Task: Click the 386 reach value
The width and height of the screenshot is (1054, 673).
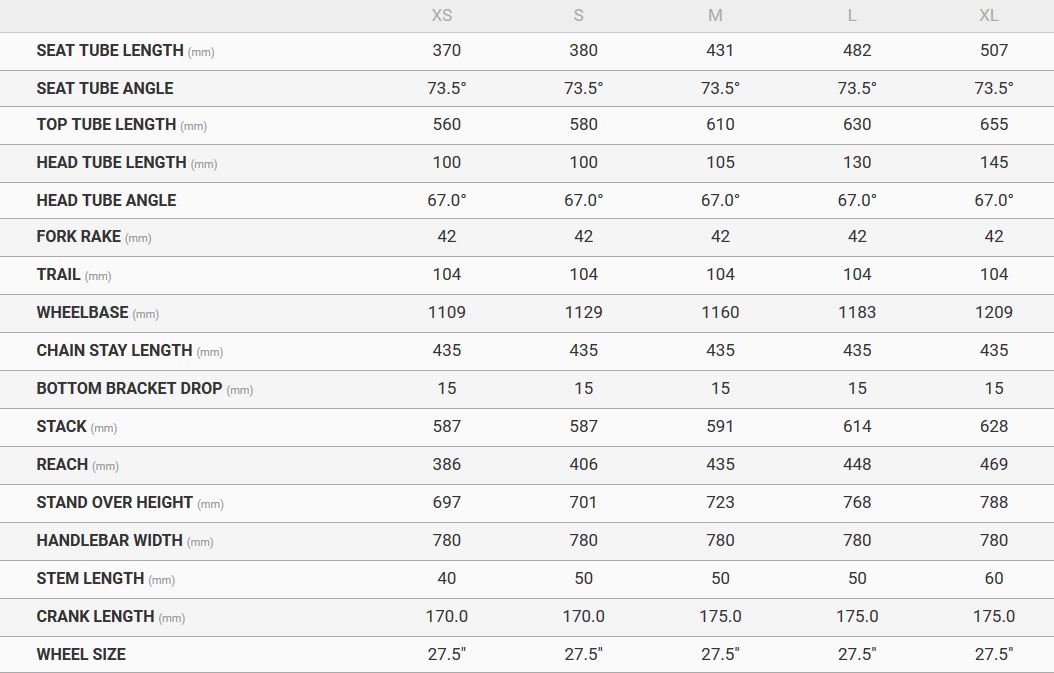Action: [x=447, y=464]
